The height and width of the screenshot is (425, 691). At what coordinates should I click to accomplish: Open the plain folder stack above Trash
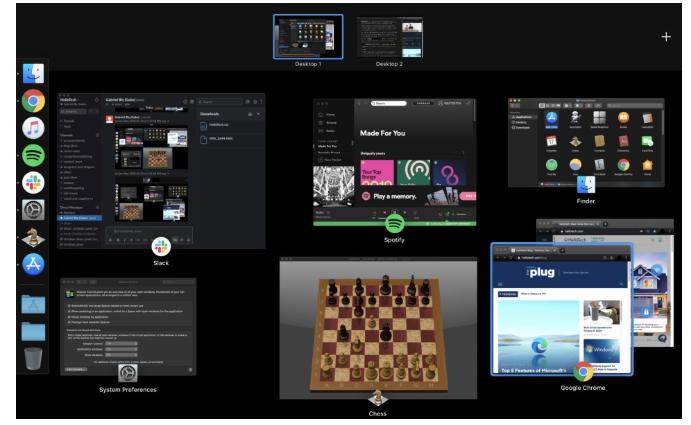tap(33, 331)
